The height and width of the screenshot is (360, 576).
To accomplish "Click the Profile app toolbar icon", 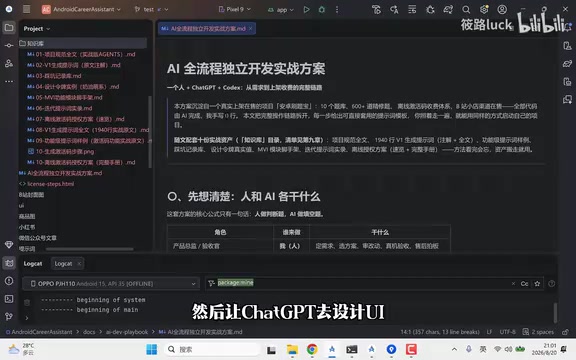I will click(376, 10).
